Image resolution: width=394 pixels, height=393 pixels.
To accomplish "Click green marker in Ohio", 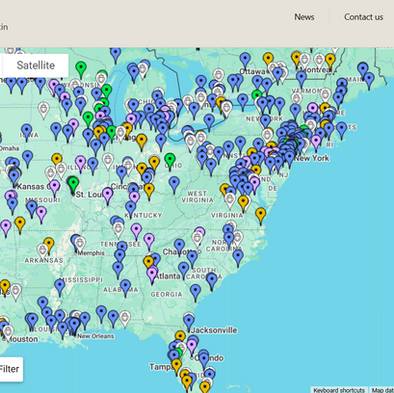I will pyautogui.click(x=170, y=161).
